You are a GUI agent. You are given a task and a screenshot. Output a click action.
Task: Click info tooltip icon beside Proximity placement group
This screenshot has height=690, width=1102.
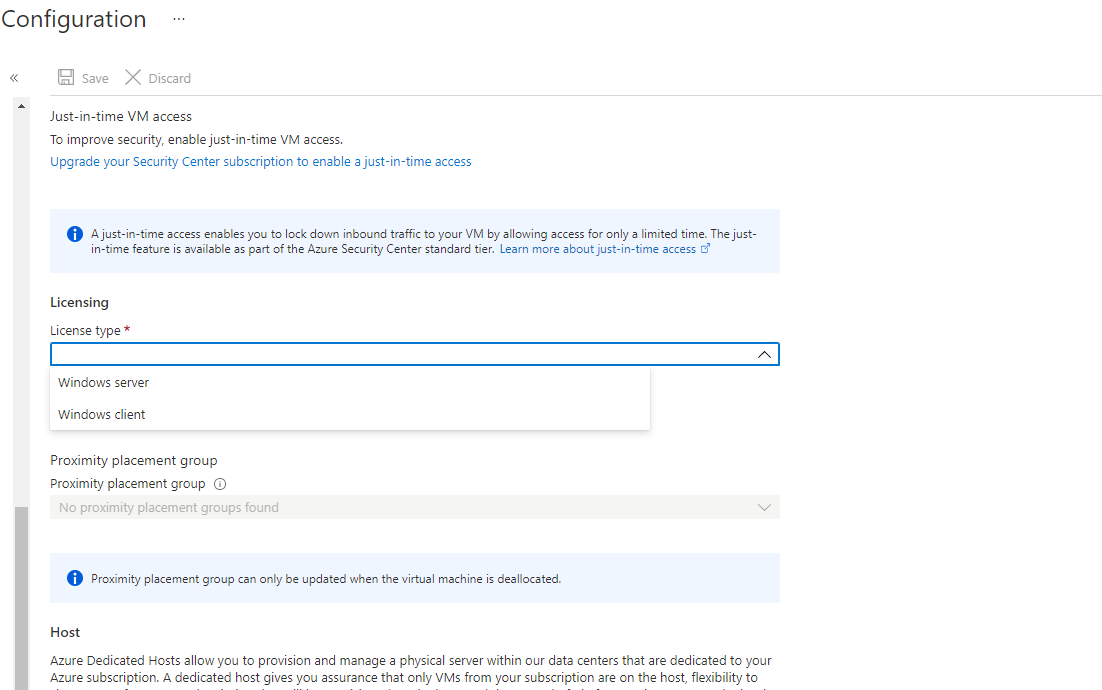tap(220, 484)
